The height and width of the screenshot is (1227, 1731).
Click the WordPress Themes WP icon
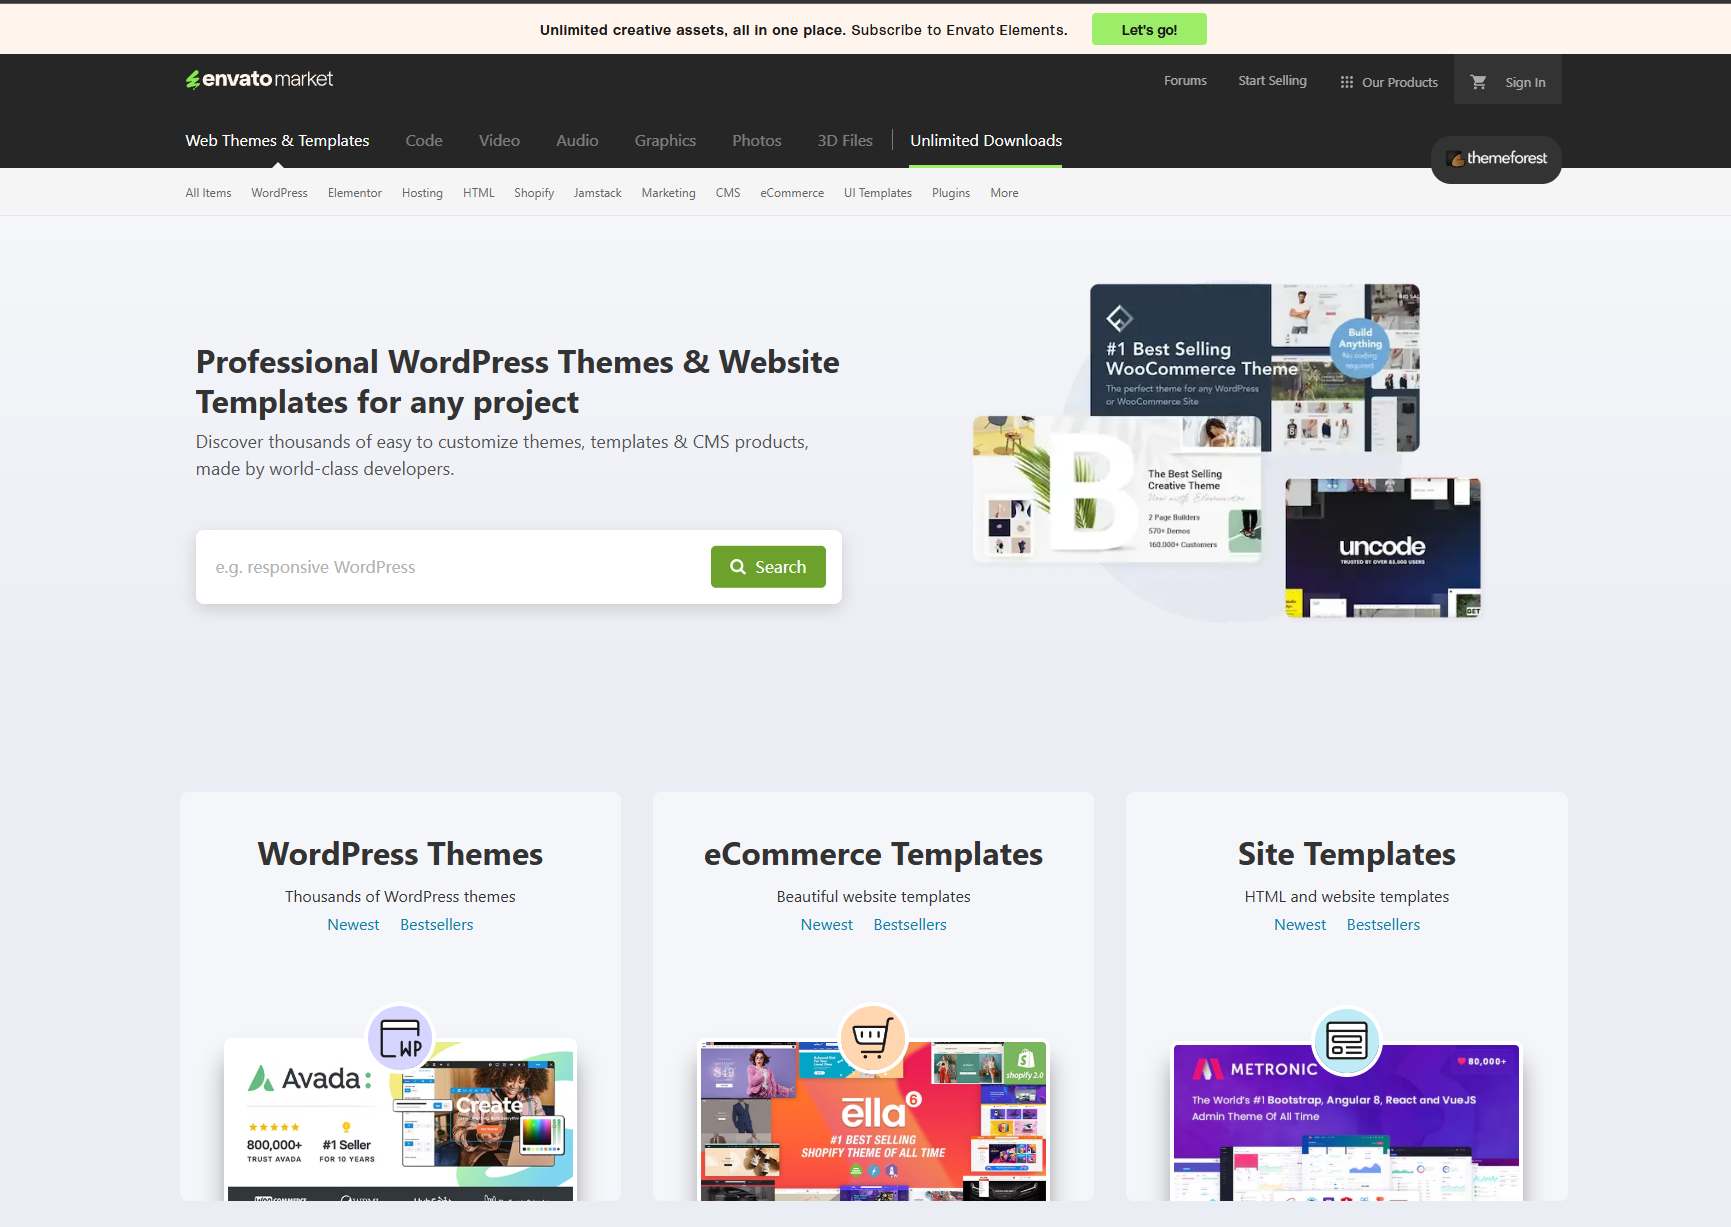(x=401, y=1038)
